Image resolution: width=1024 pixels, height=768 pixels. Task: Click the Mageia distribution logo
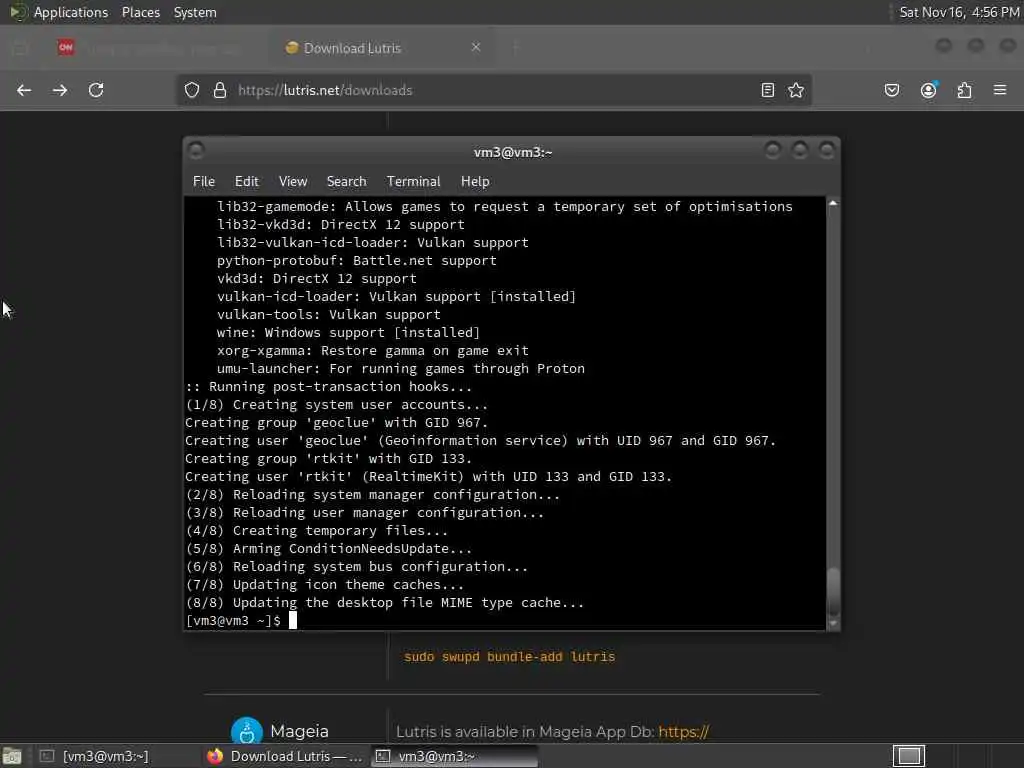[x=247, y=732]
